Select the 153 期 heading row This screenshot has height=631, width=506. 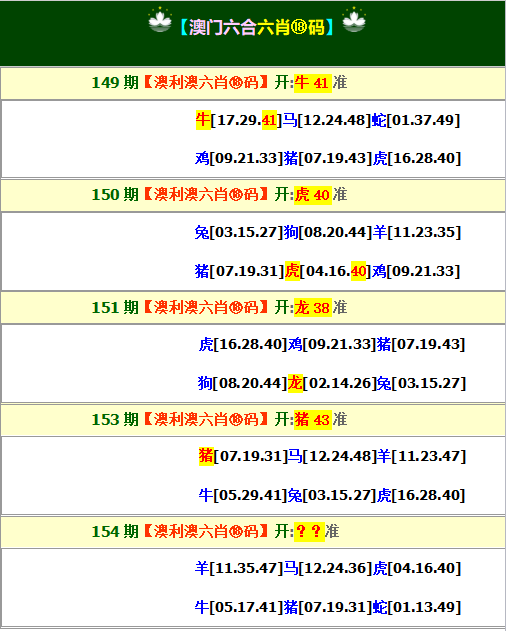(253, 420)
